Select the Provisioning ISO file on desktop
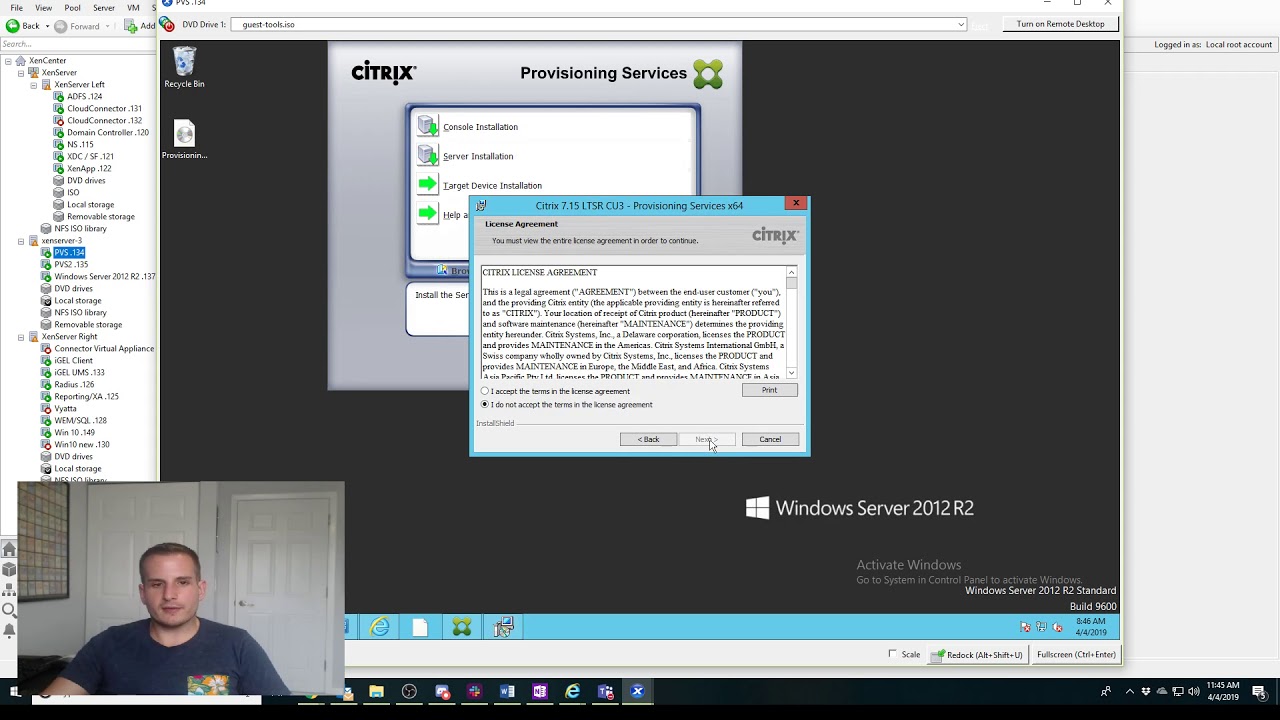This screenshot has height=720, width=1280. (184, 140)
